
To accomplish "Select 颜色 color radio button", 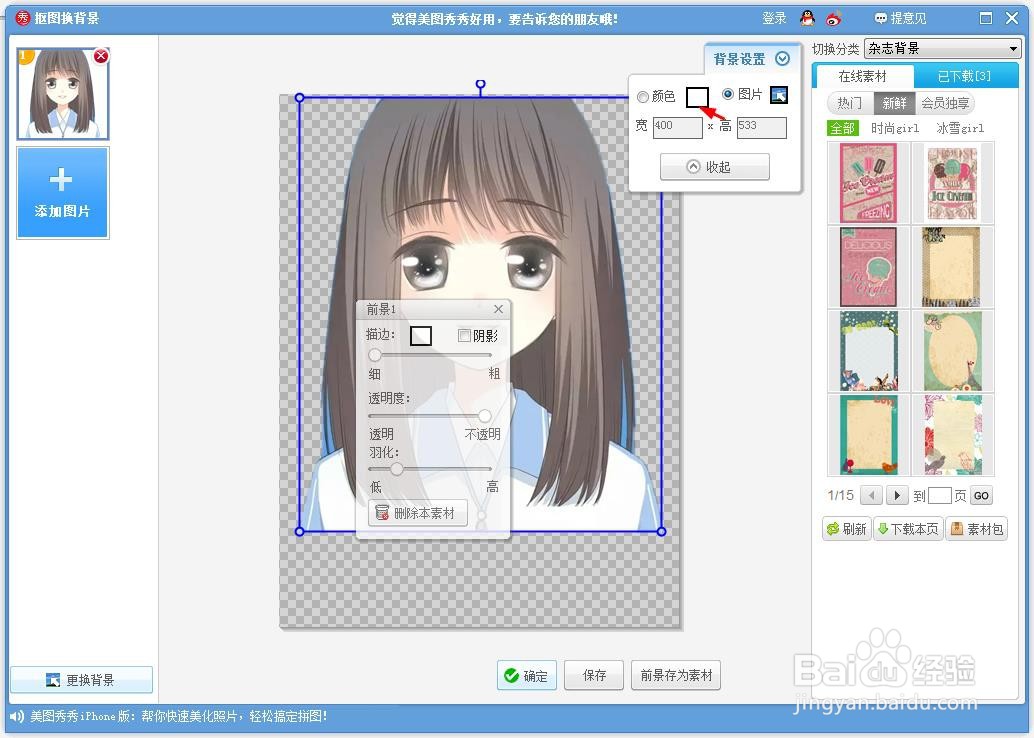I will [642, 97].
